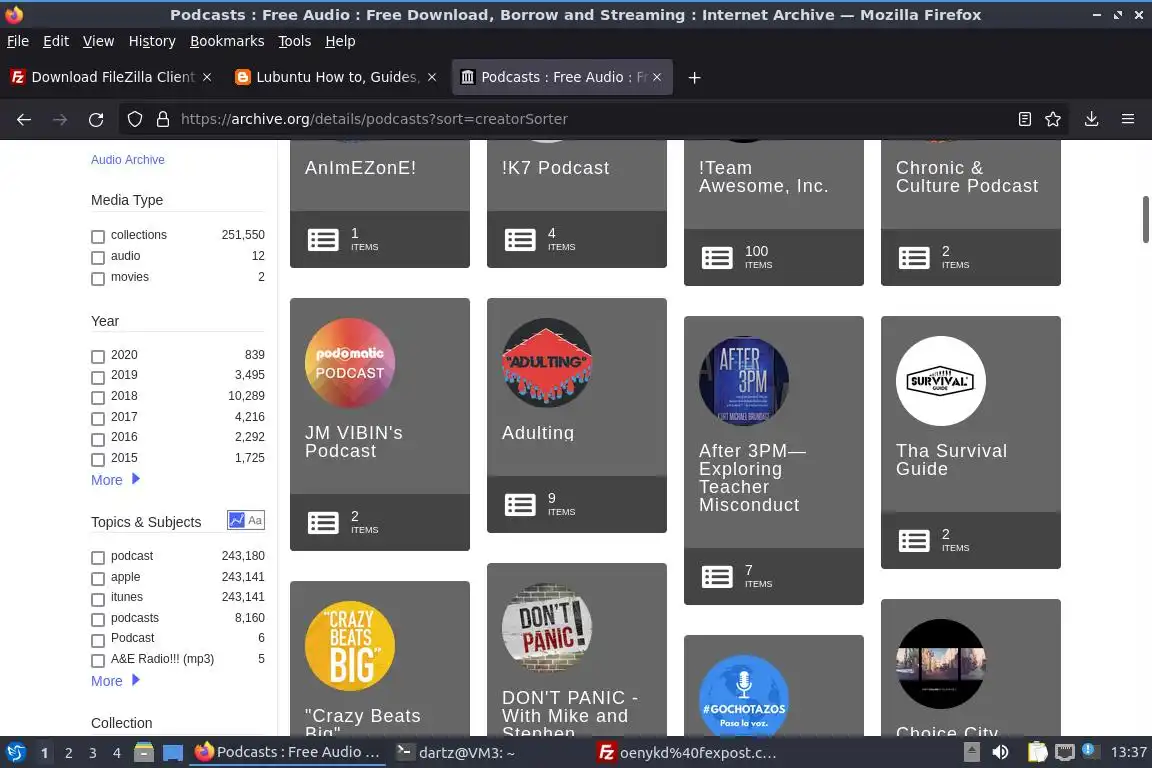The image size is (1152, 768).
Task: Click Tha Survival Guide logo image
Action: tap(940, 381)
